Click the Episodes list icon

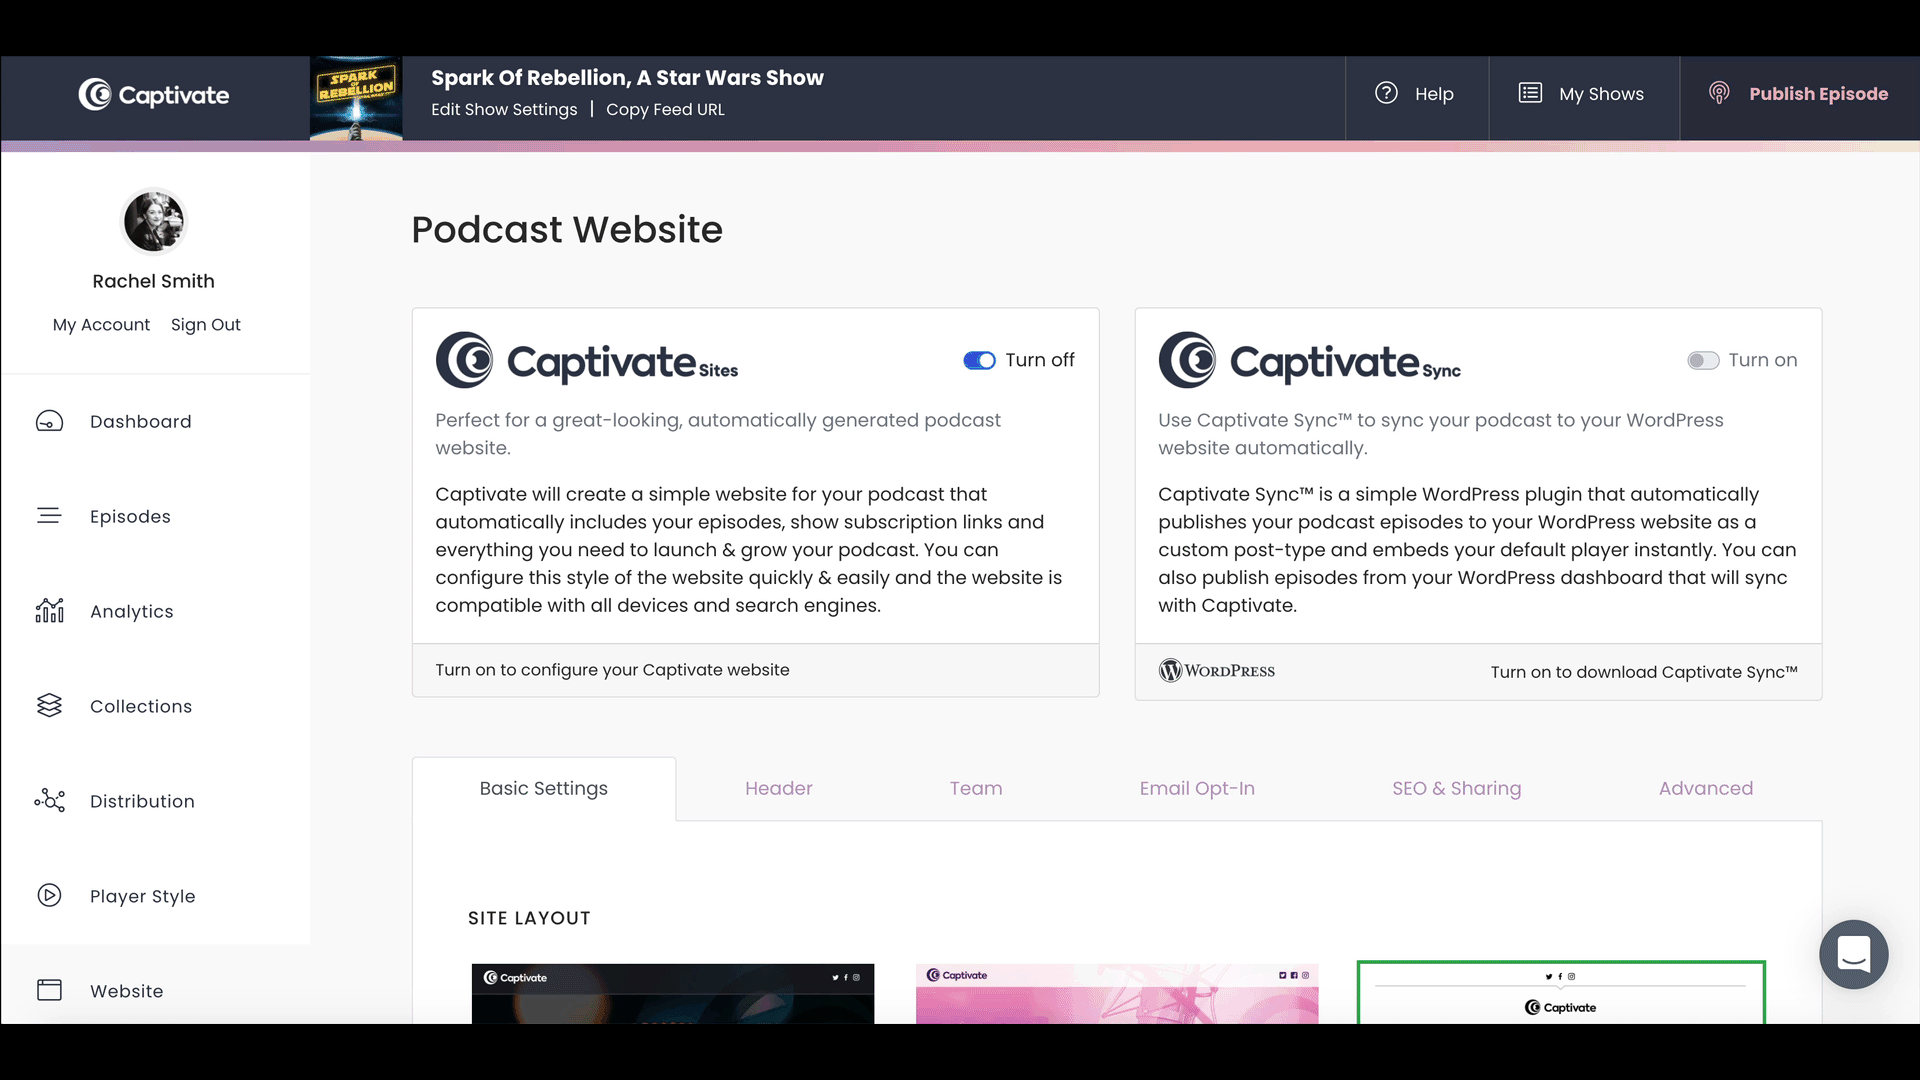point(49,516)
